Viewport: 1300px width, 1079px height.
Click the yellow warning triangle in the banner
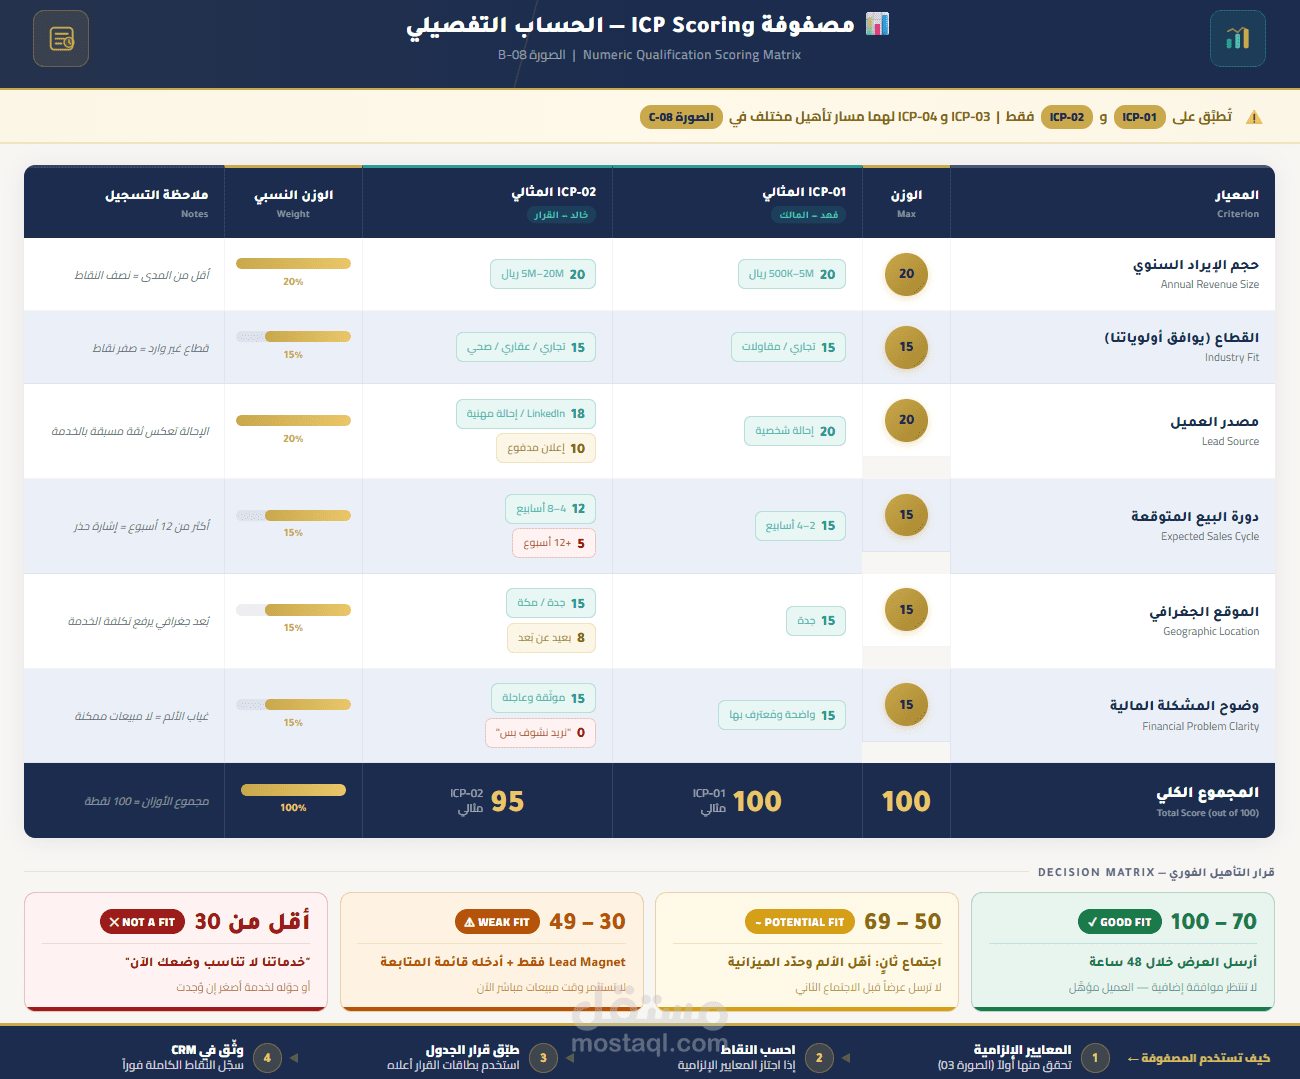coord(1254,117)
